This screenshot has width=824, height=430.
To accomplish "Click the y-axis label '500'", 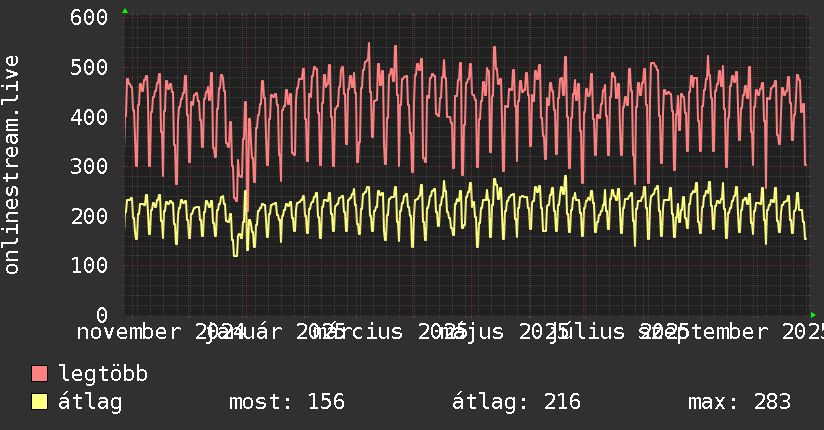I will (89, 67).
